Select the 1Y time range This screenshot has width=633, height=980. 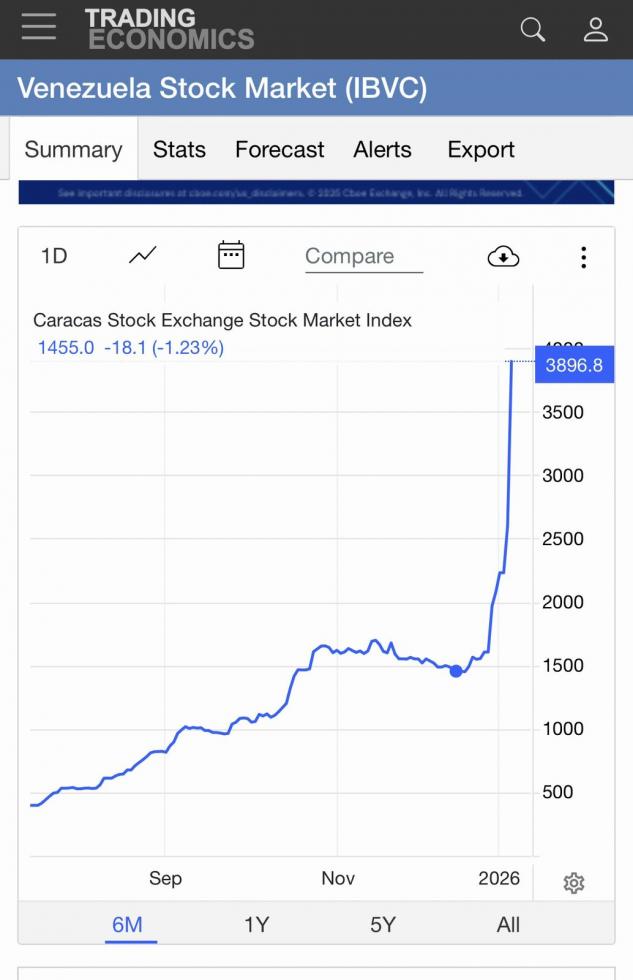click(256, 924)
